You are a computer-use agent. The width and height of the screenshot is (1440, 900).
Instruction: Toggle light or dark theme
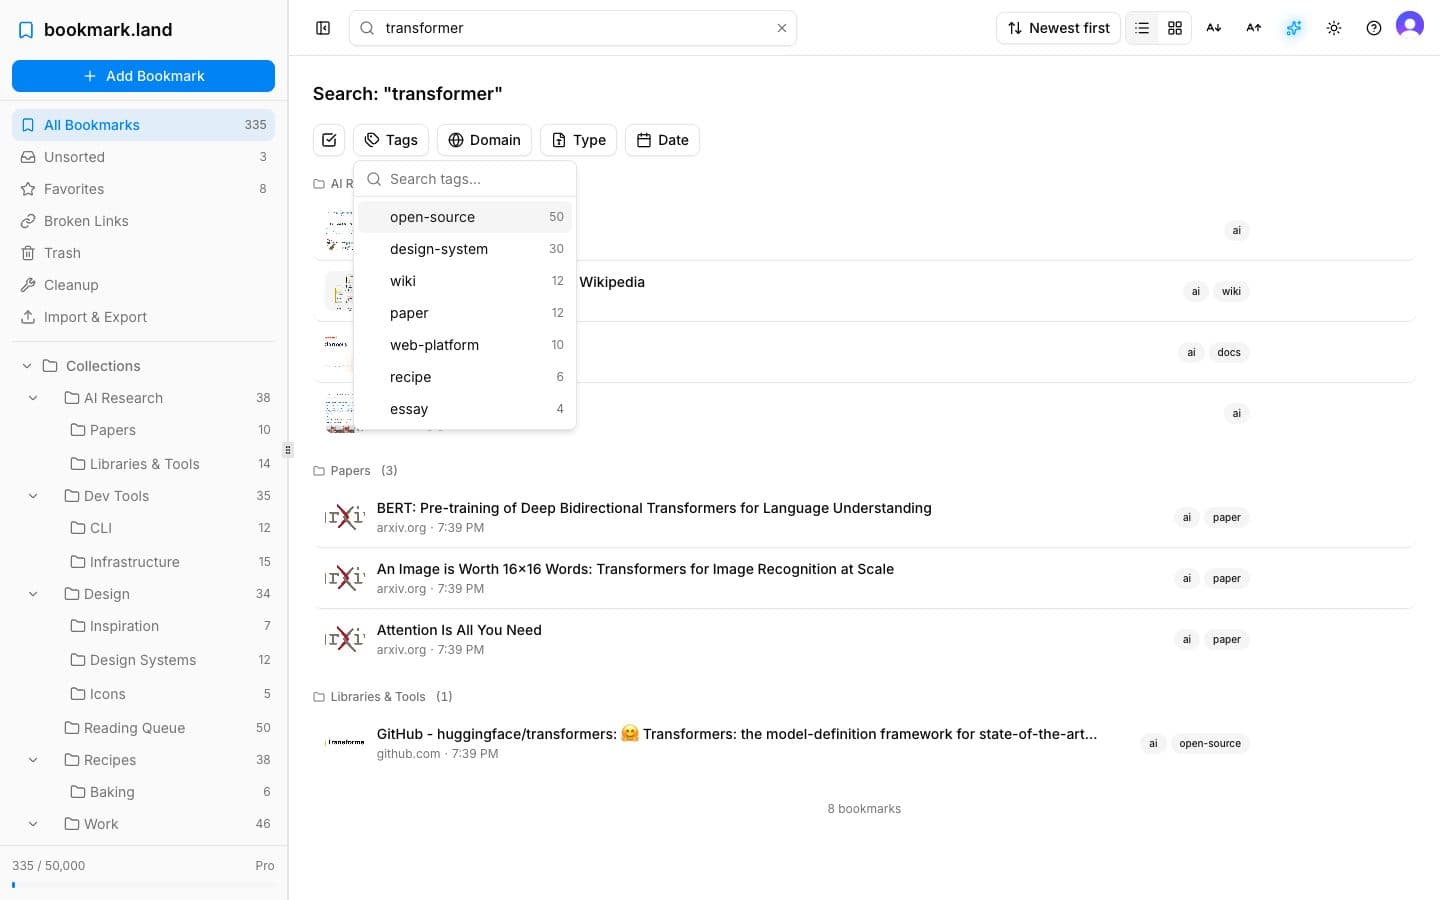[1334, 28]
